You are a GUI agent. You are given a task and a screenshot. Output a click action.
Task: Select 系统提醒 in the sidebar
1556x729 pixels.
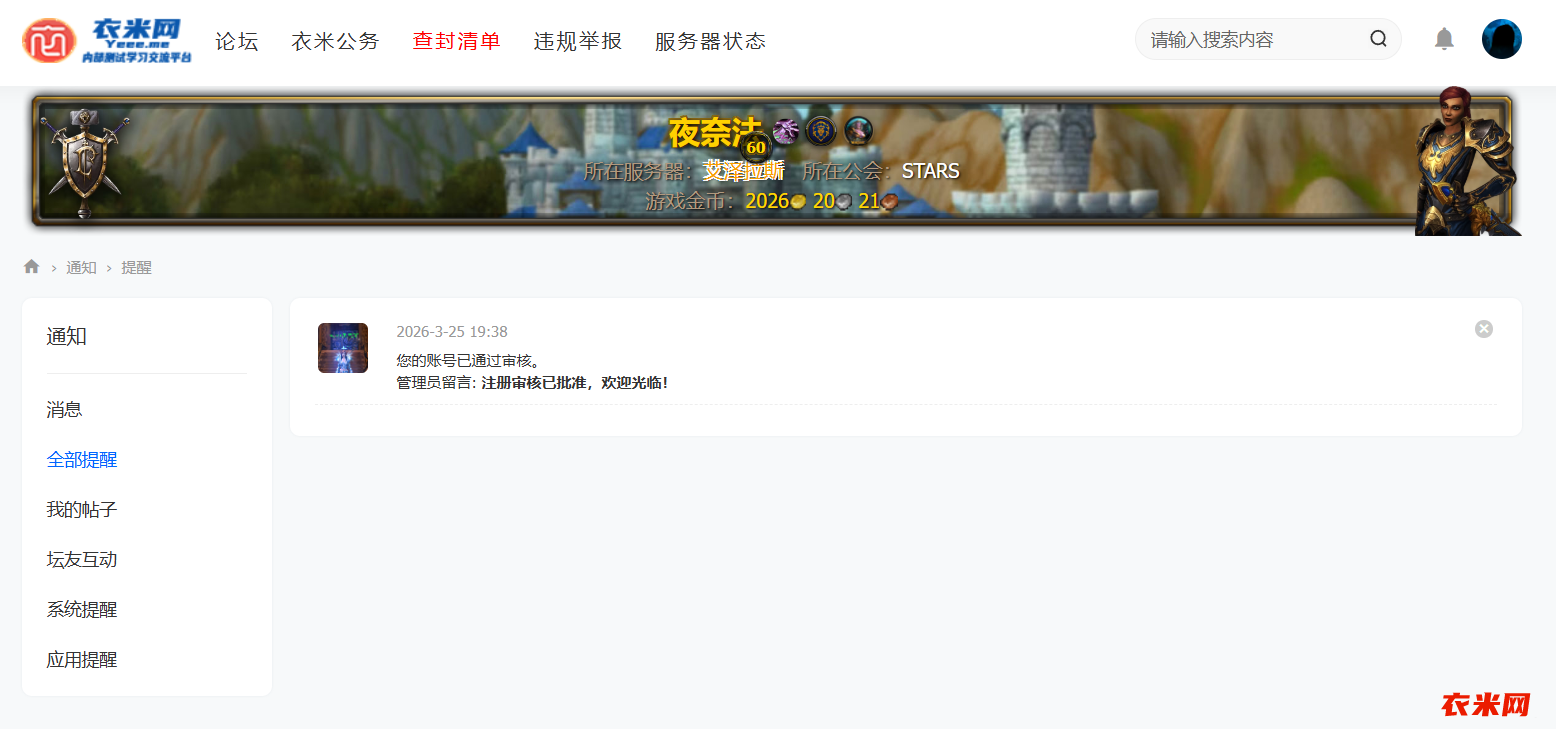(82, 609)
